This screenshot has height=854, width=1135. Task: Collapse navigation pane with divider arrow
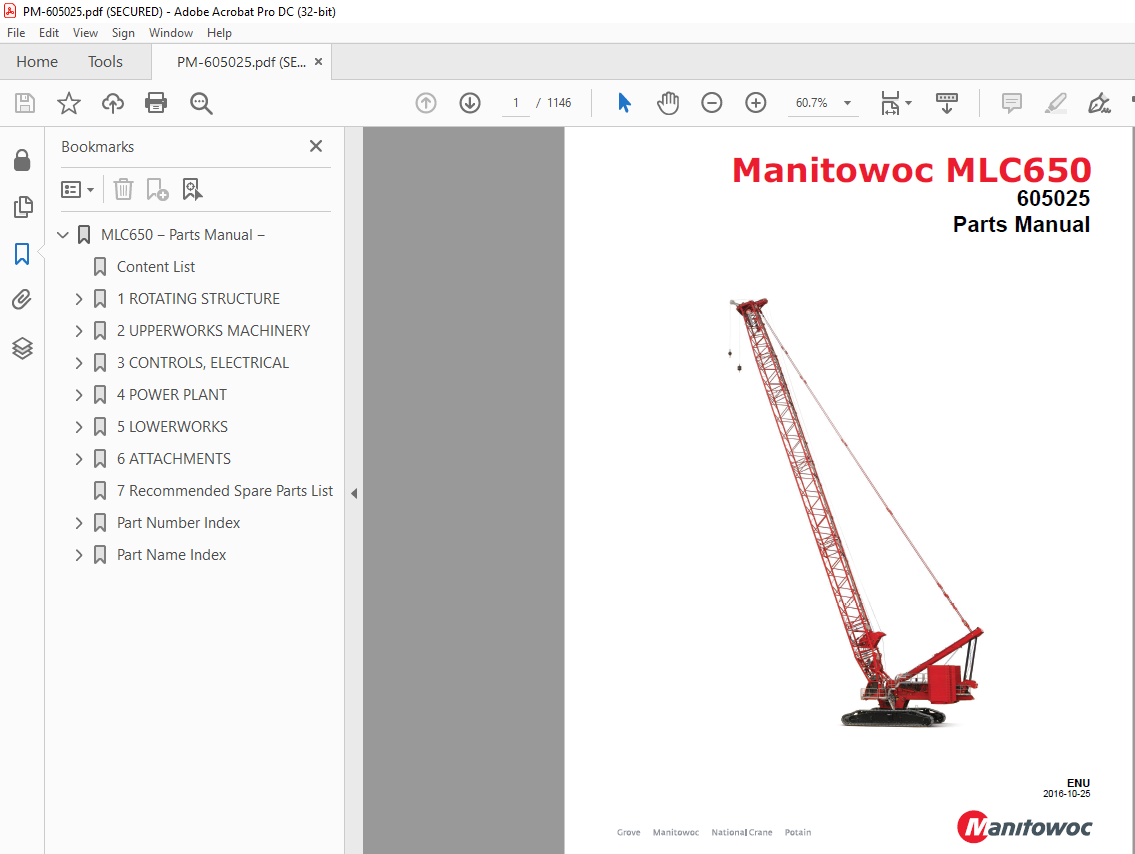pos(354,494)
